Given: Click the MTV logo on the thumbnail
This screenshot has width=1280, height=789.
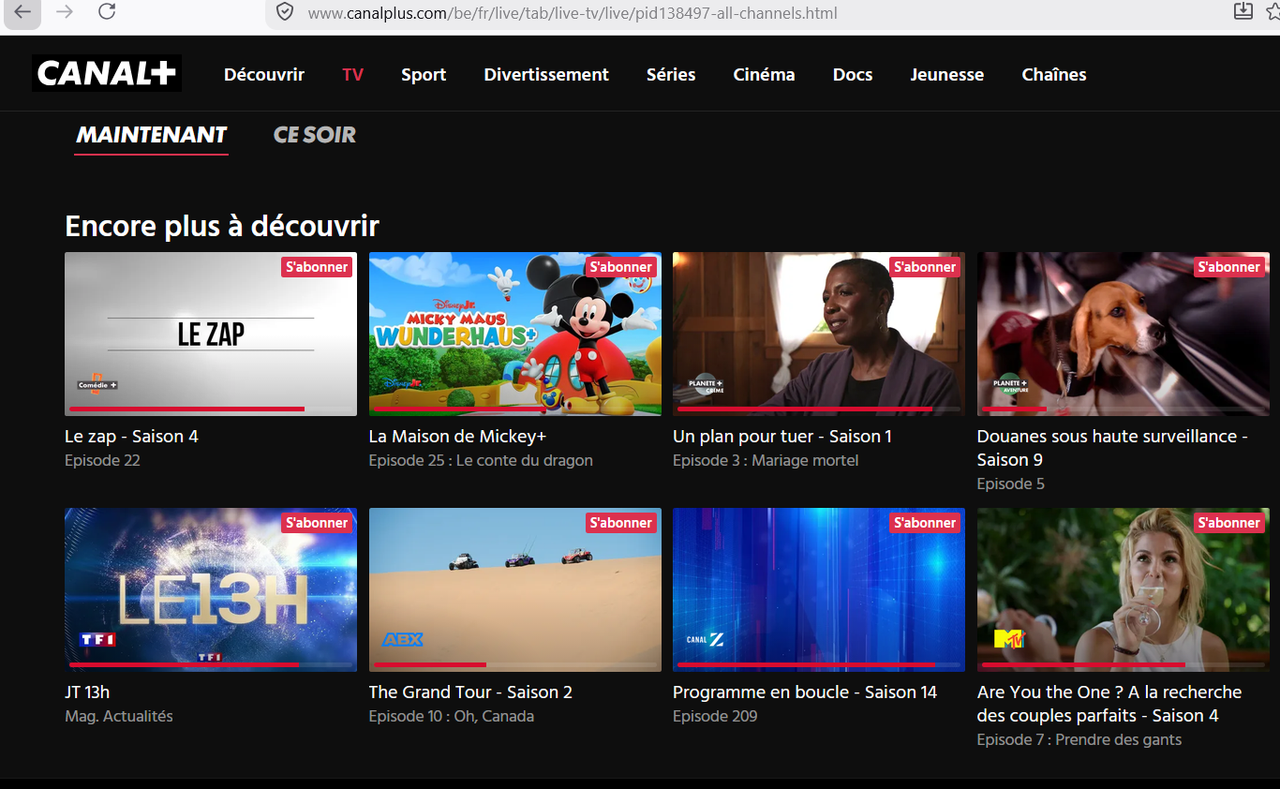Looking at the screenshot, I should (x=1009, y=639).
